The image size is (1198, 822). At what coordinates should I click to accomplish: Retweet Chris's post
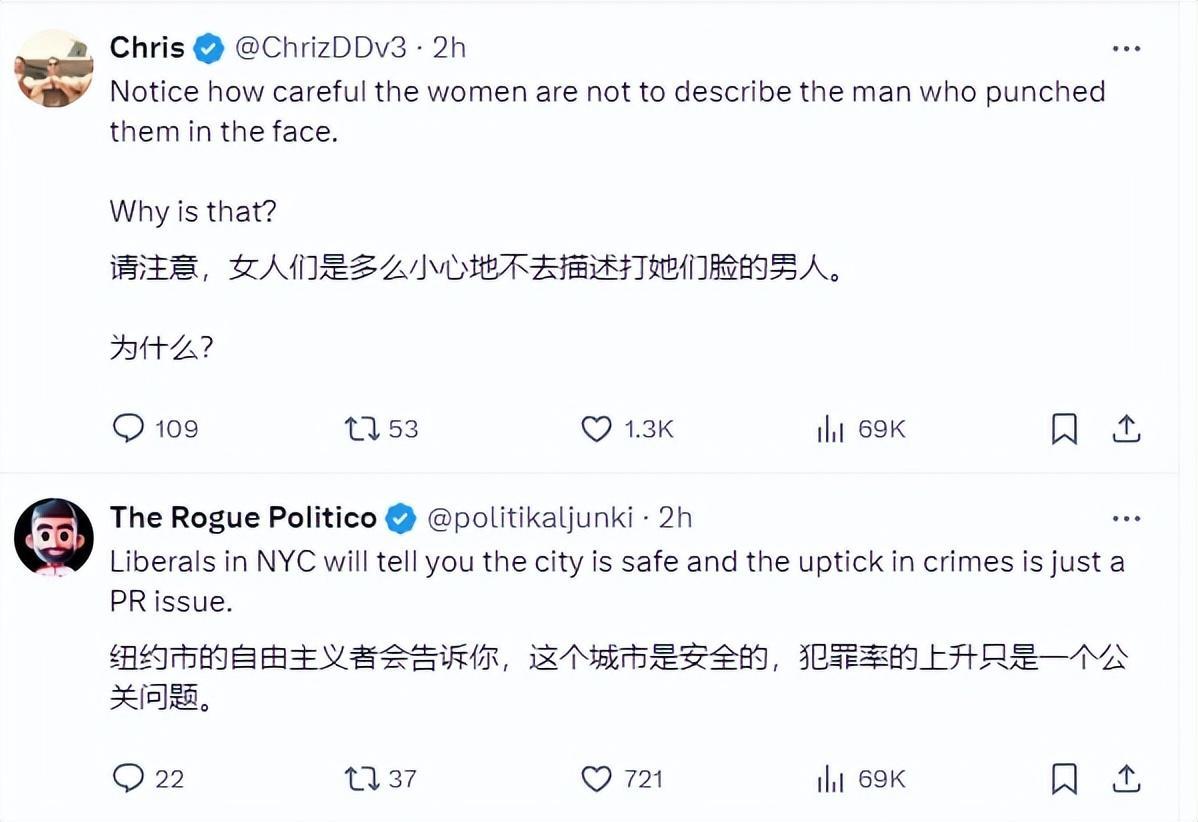[x=361, y=429]
